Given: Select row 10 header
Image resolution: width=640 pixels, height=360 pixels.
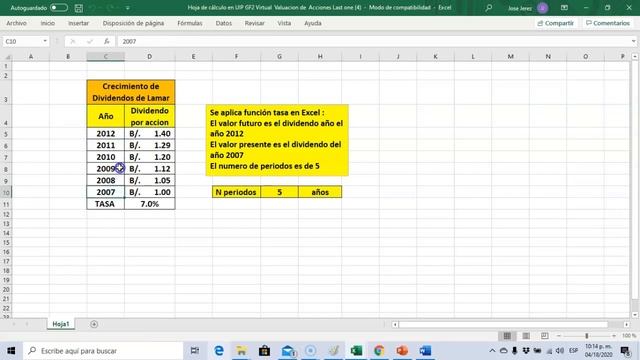Looking at the screenshot, I should [x=6, y=192].
